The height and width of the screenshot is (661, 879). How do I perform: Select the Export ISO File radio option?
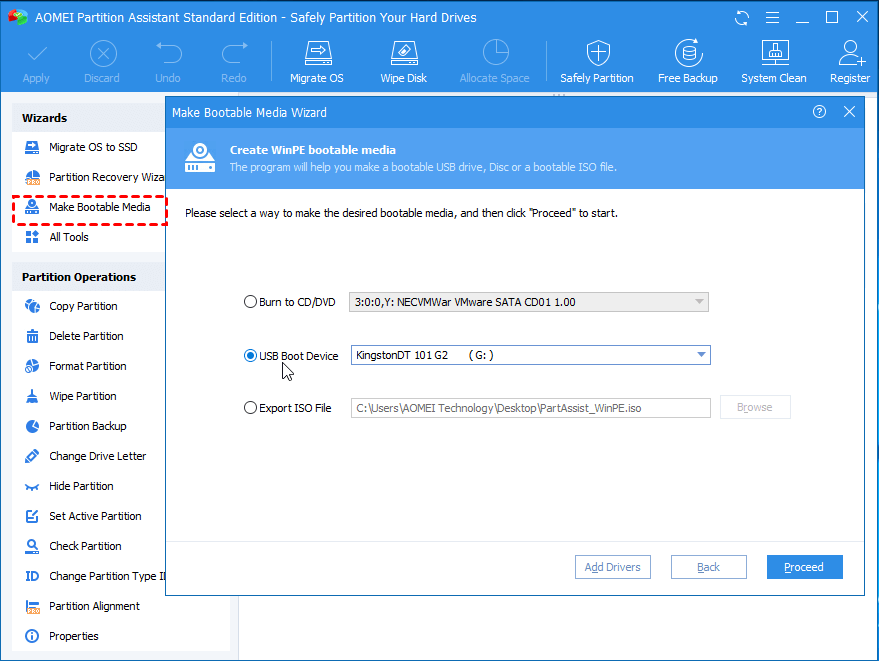250,408
